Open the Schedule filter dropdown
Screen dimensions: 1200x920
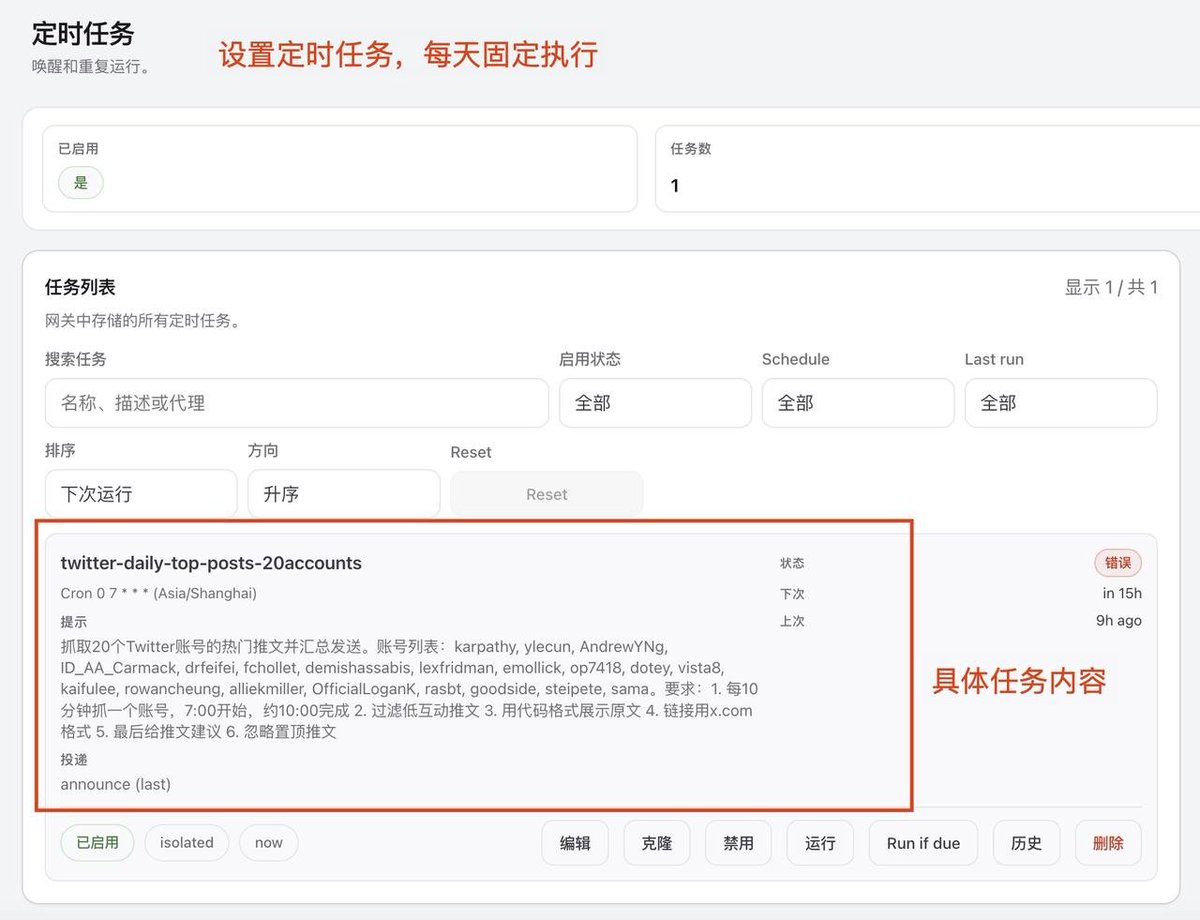click(x=857, y=402)
